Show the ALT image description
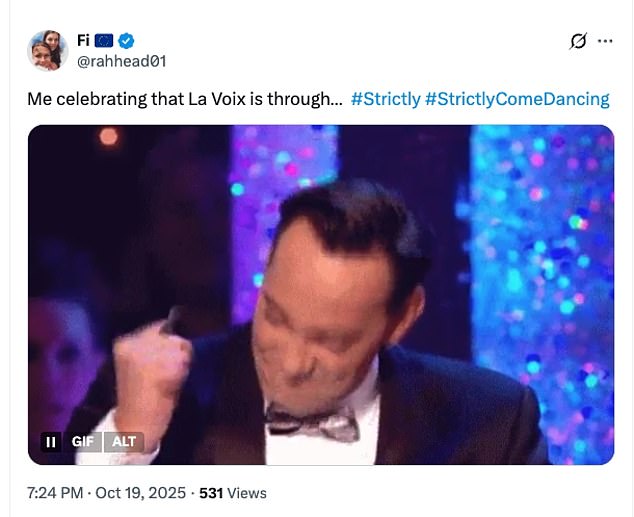634x517 pixels. 124,441
